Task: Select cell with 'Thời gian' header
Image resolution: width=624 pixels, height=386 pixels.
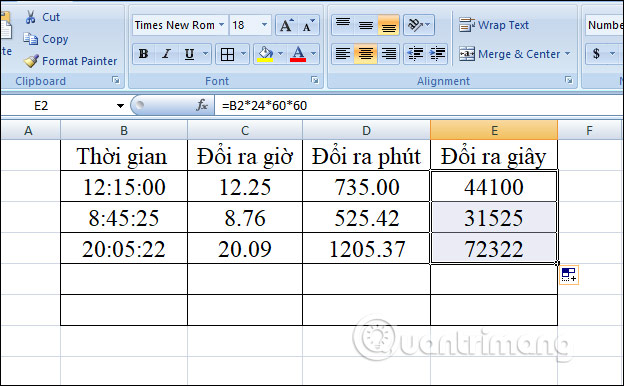Action: [124, 156]
